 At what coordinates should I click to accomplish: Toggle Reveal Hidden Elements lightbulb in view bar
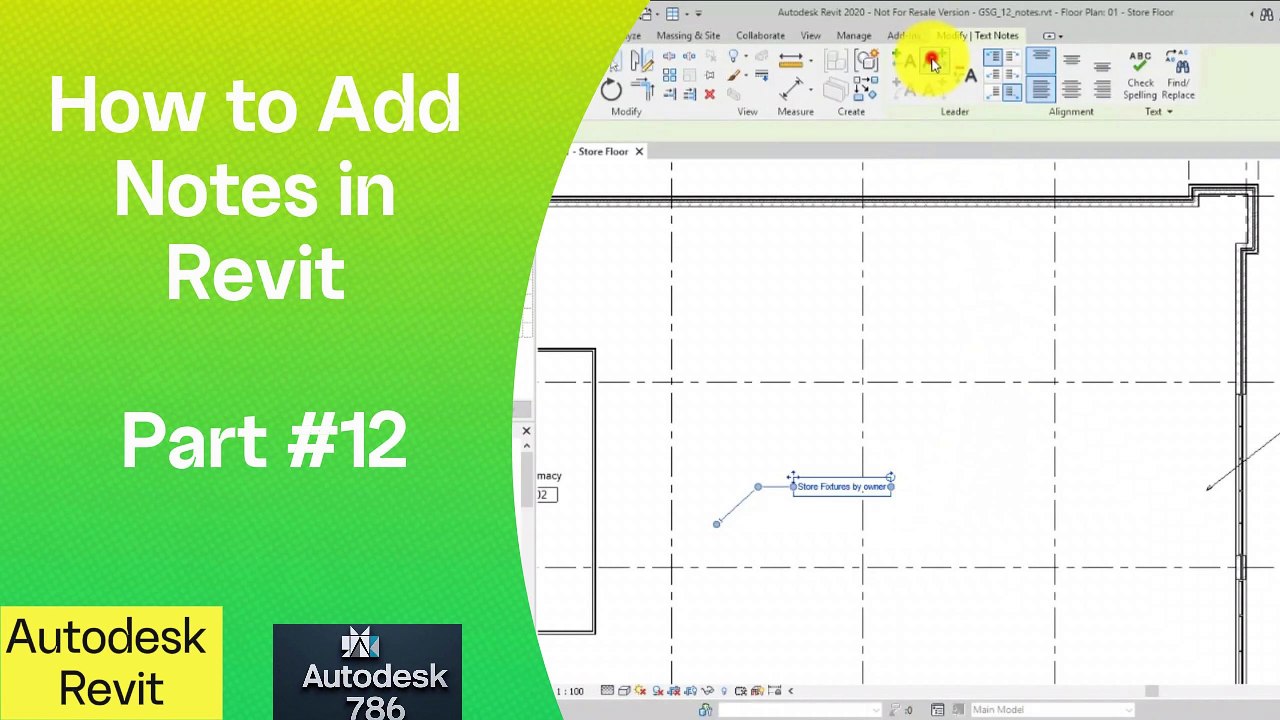tap(724, 691)
